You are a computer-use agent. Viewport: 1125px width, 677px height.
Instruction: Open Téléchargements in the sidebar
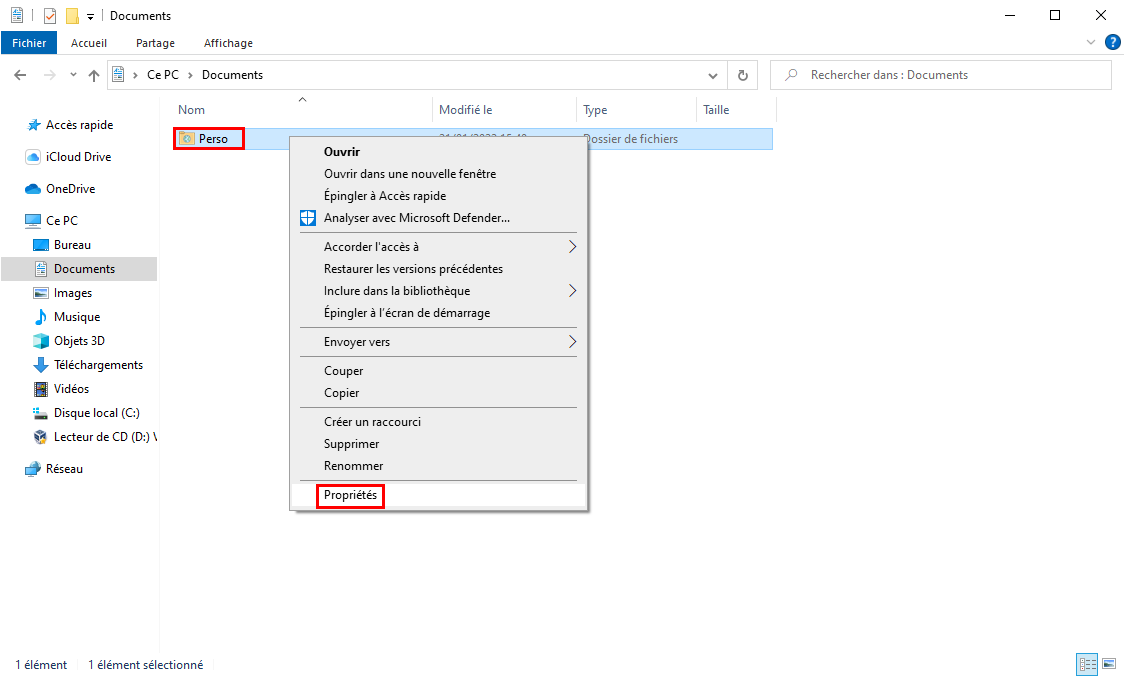(88, 365)
